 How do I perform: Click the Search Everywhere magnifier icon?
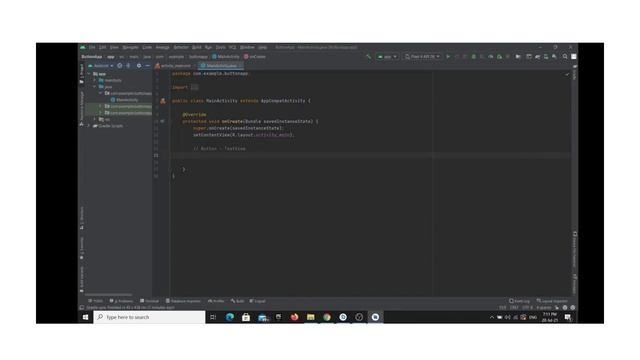(x=565, y=57)
